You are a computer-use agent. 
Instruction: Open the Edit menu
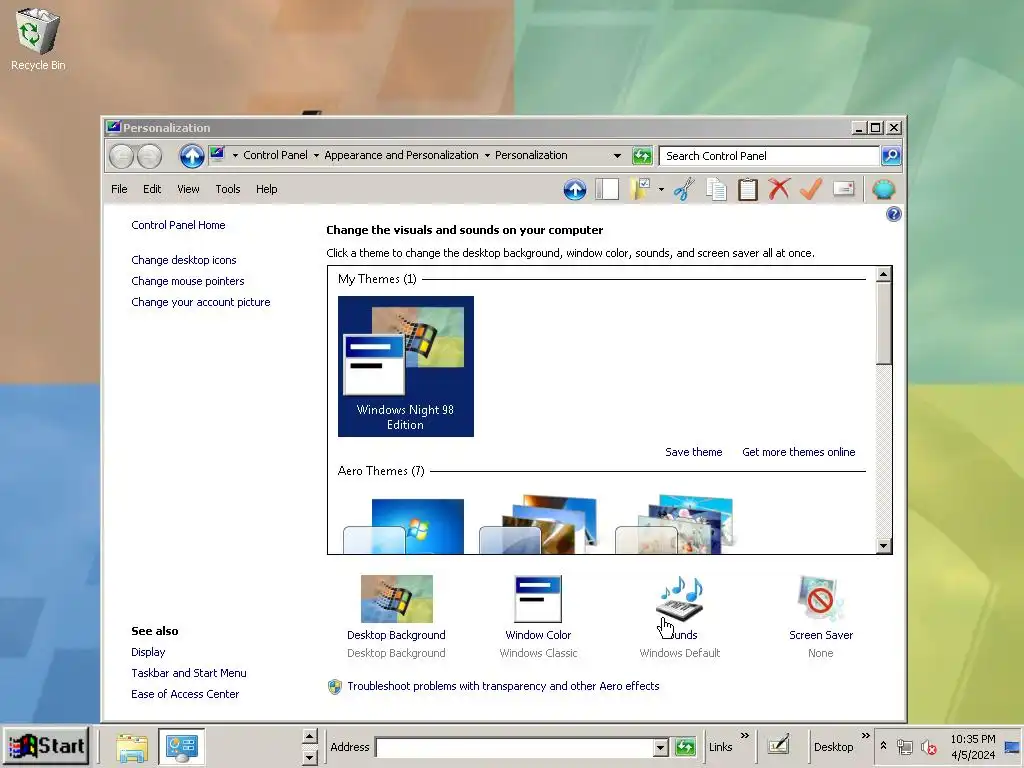point(152,189)
